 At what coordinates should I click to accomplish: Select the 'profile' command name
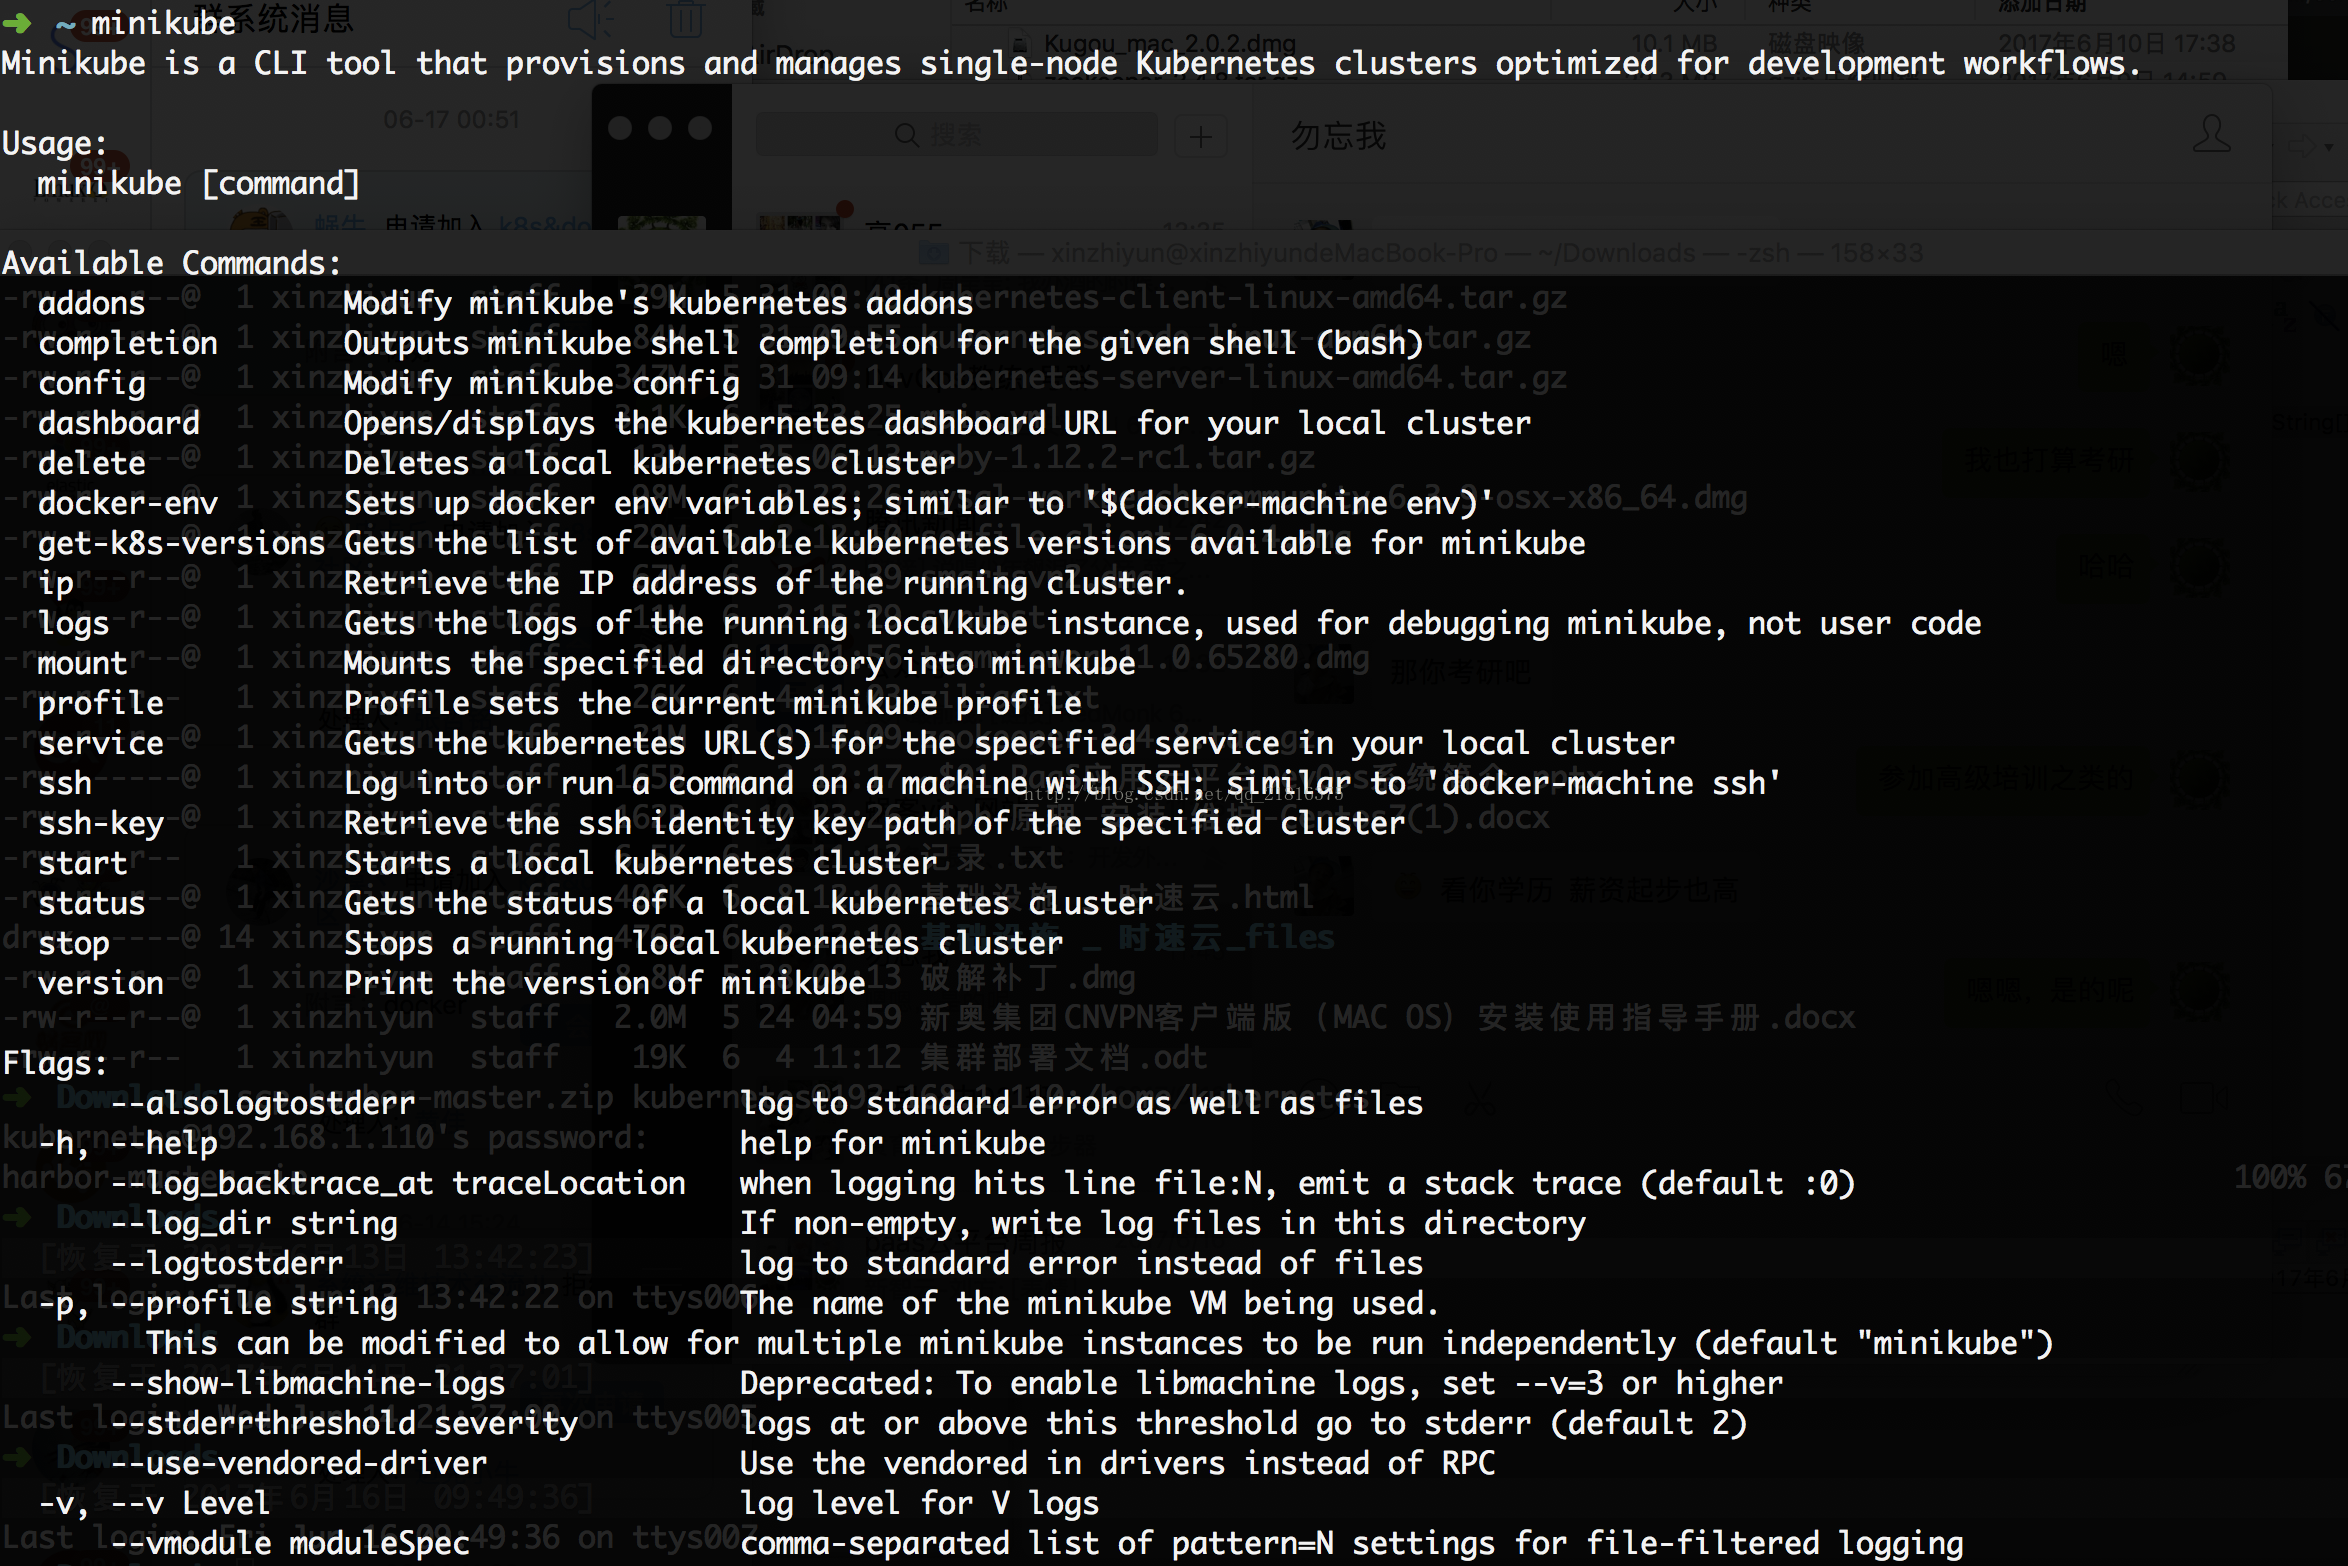[100, 703]
